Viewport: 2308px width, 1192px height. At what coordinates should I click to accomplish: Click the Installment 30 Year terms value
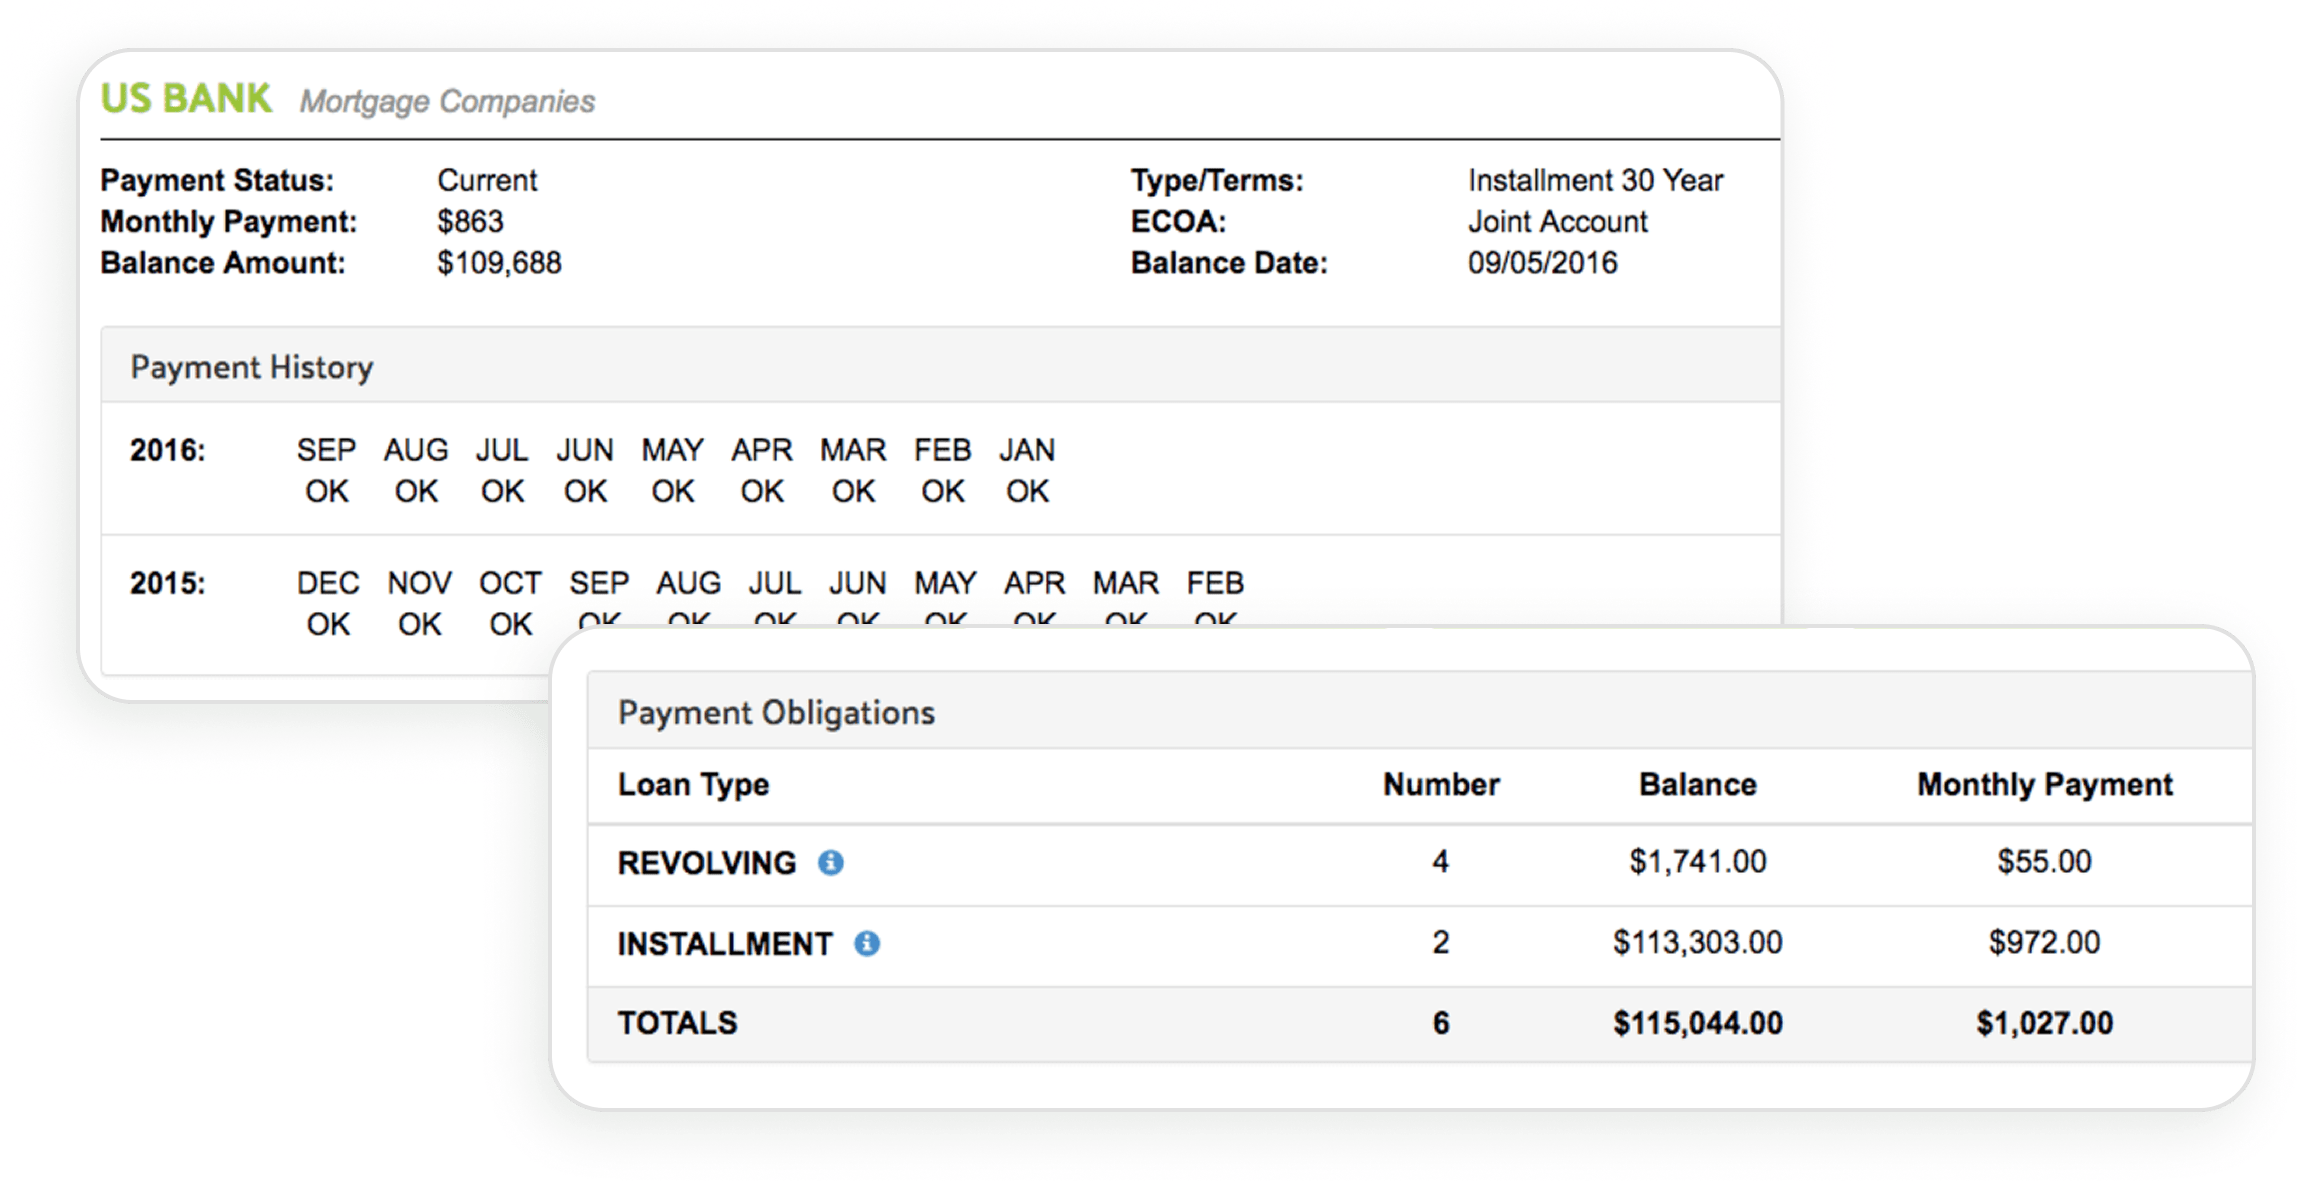pyautogui.click(x=1595, y=180)
